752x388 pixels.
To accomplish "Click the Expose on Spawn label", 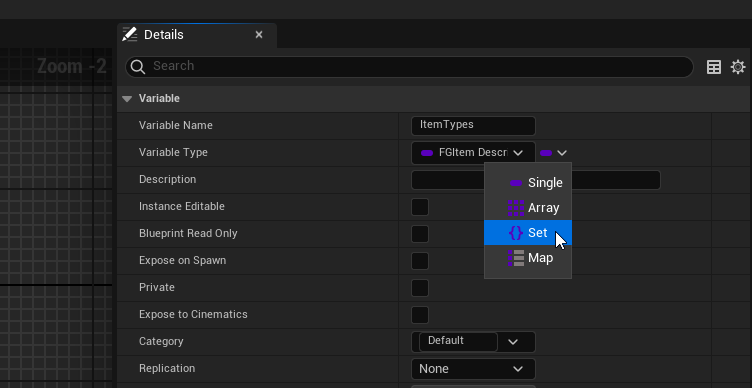I will click(x=182, y=260).
